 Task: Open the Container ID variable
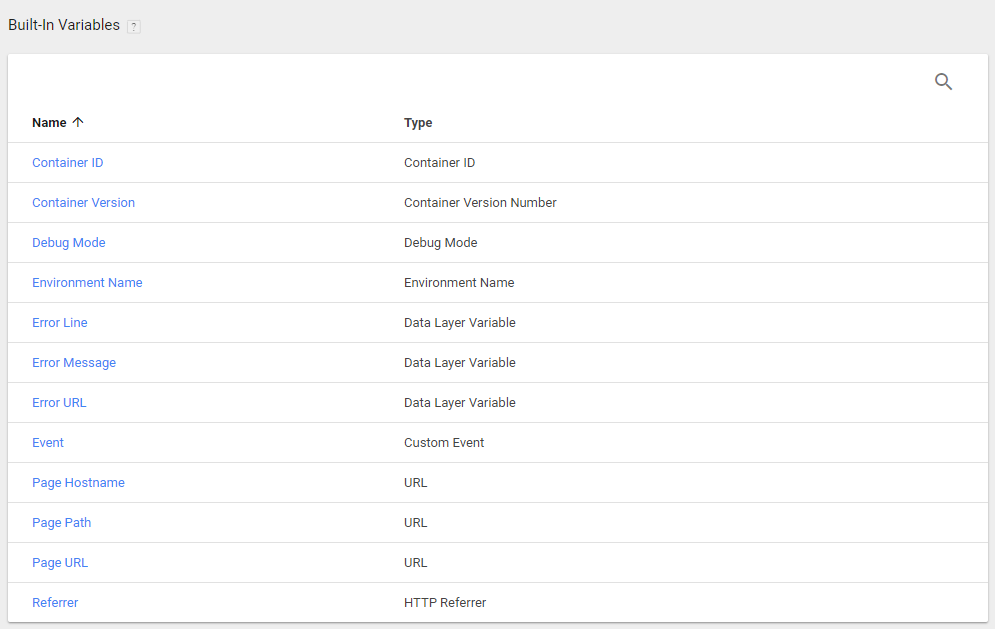(x=67, y=163)
